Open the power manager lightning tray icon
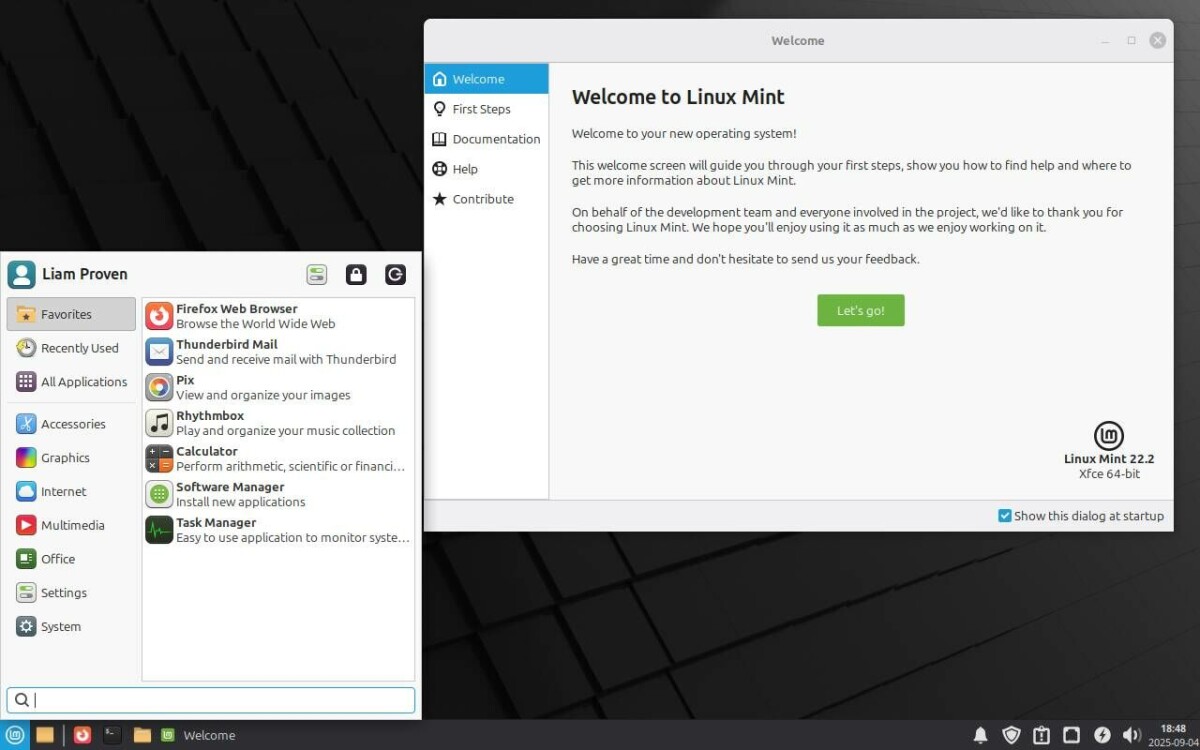The image size is (1200, 750). (x=1102, y=735)
